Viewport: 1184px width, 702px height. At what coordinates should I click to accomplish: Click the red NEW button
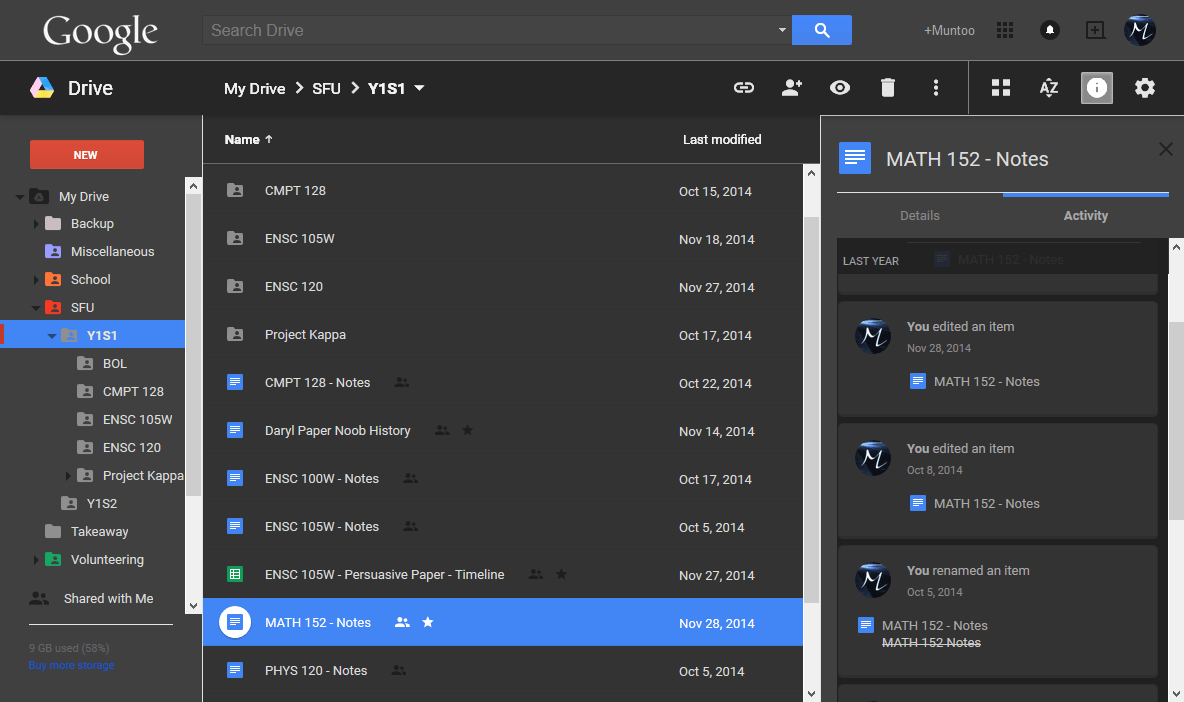pyautogui.click(x=86, y=155)
